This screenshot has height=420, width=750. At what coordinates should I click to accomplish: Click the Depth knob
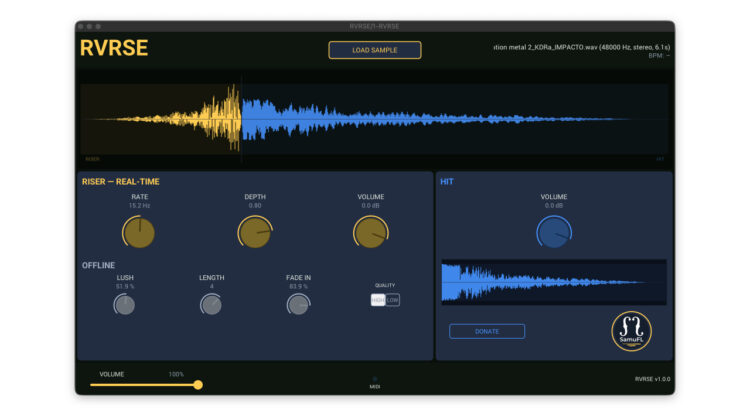click(x=254, y=232)
